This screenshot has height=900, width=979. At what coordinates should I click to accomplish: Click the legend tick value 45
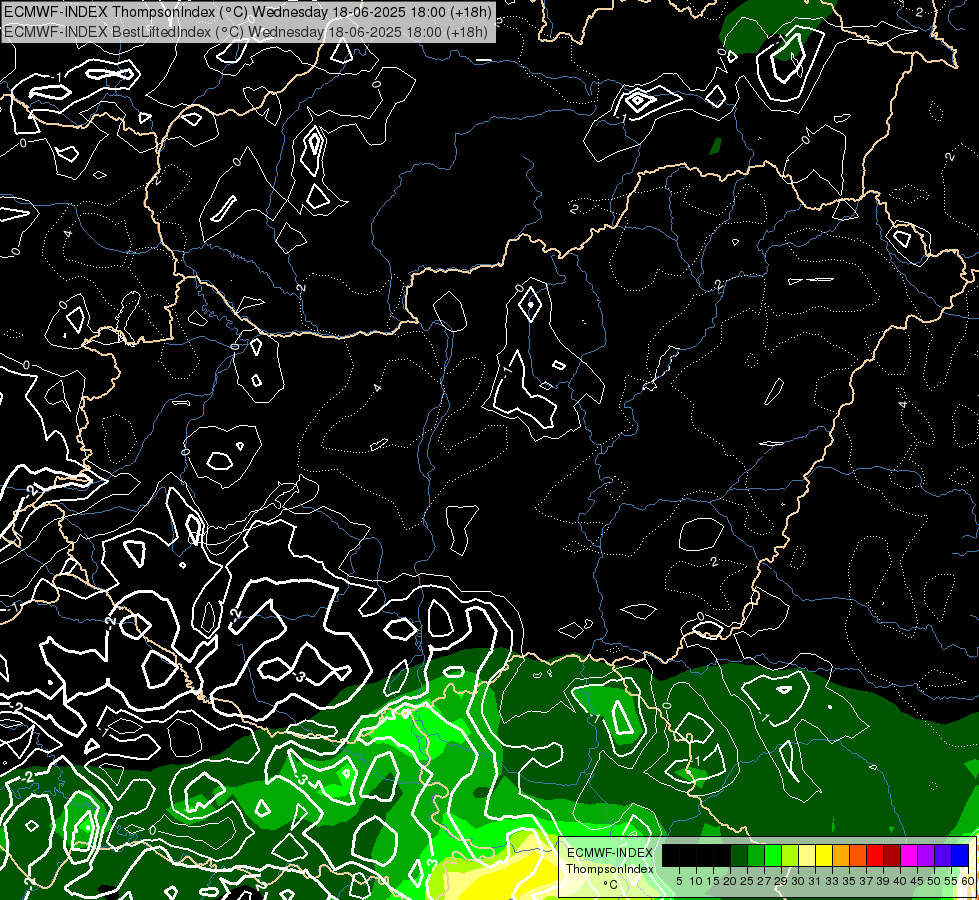point(918,881)
